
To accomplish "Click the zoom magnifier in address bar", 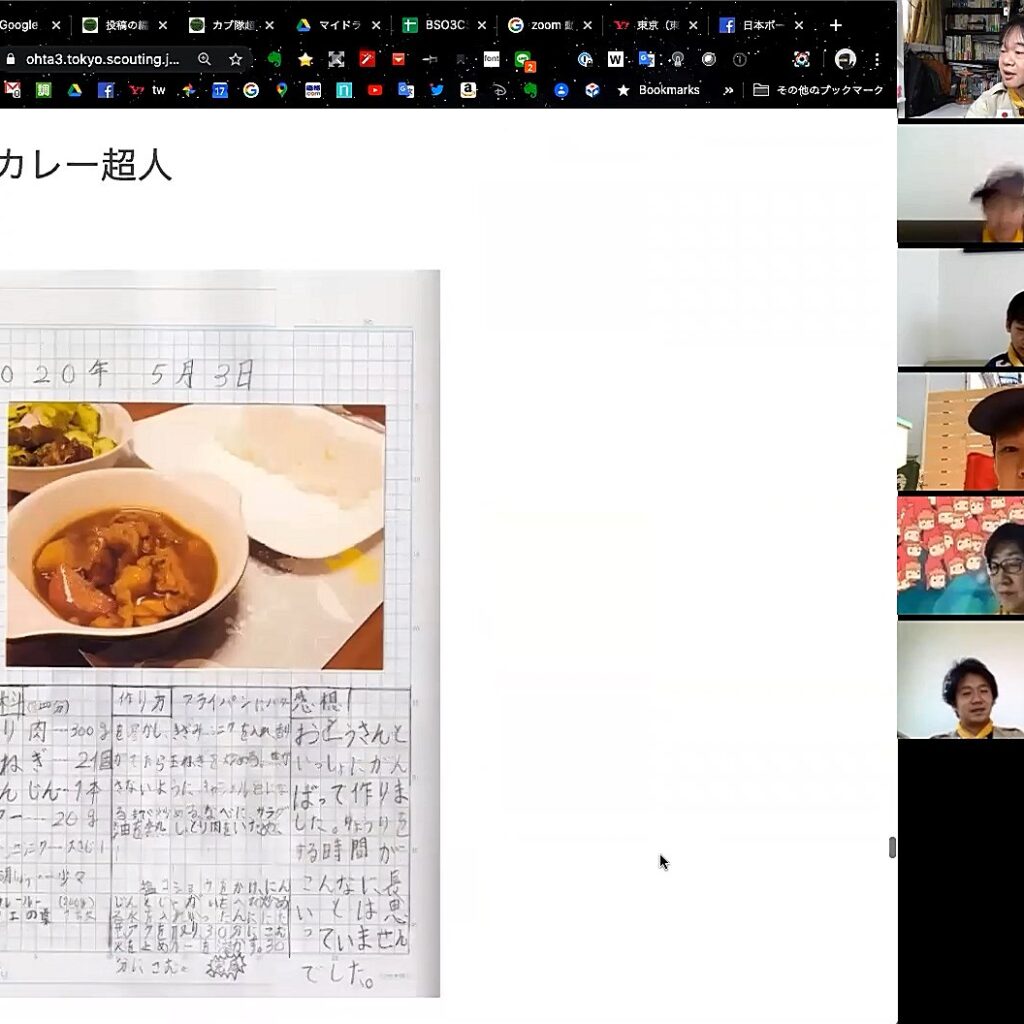I will (204, 59).
